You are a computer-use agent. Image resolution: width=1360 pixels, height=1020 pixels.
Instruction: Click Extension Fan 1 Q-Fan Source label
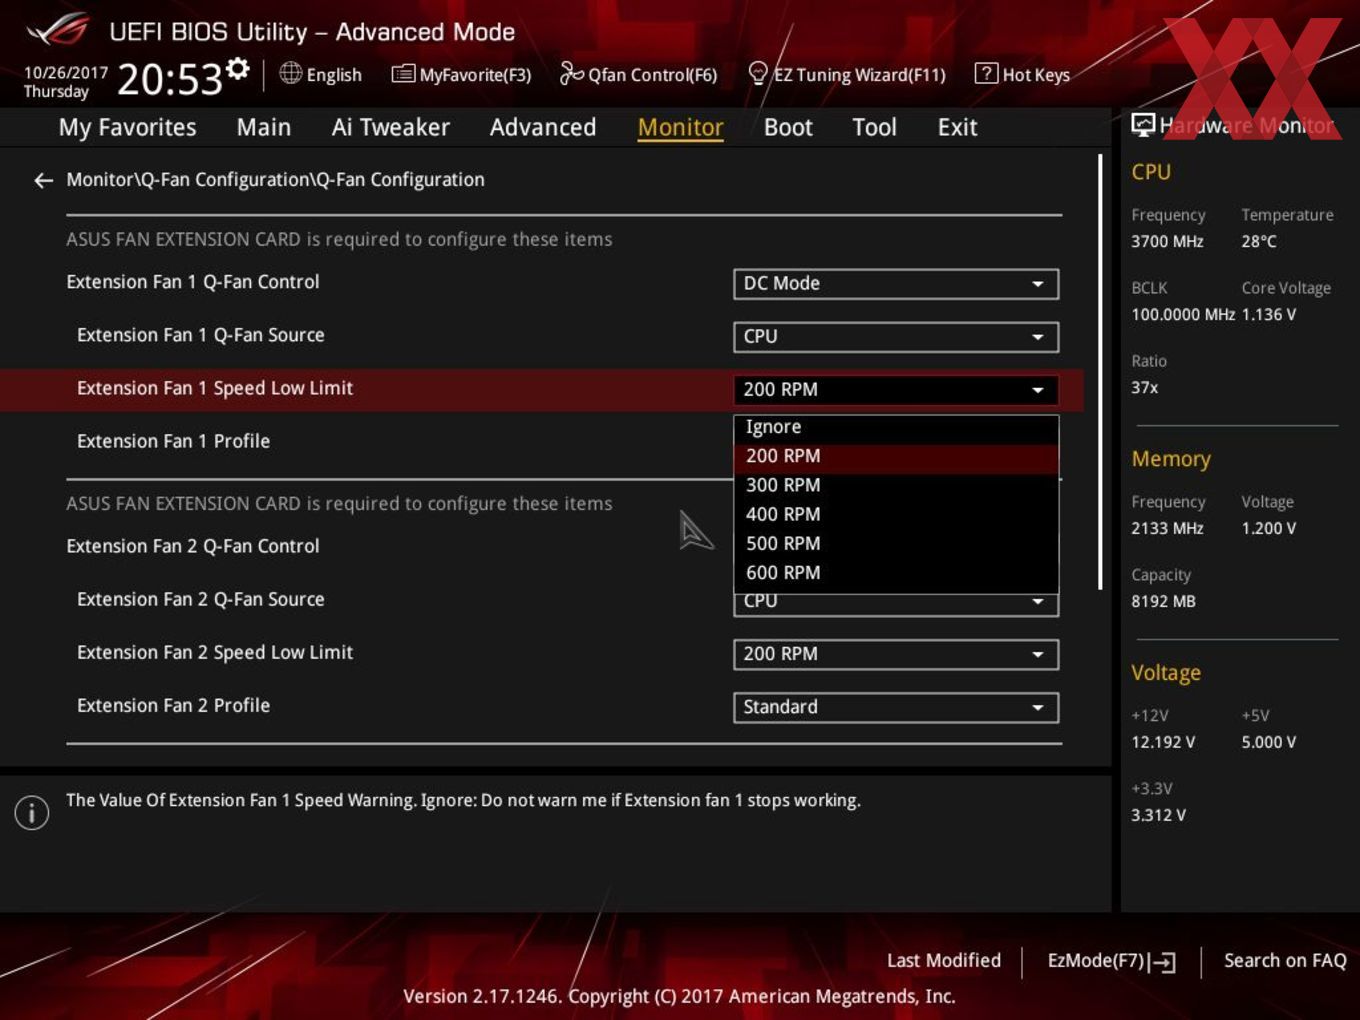(x=200, y=335)
